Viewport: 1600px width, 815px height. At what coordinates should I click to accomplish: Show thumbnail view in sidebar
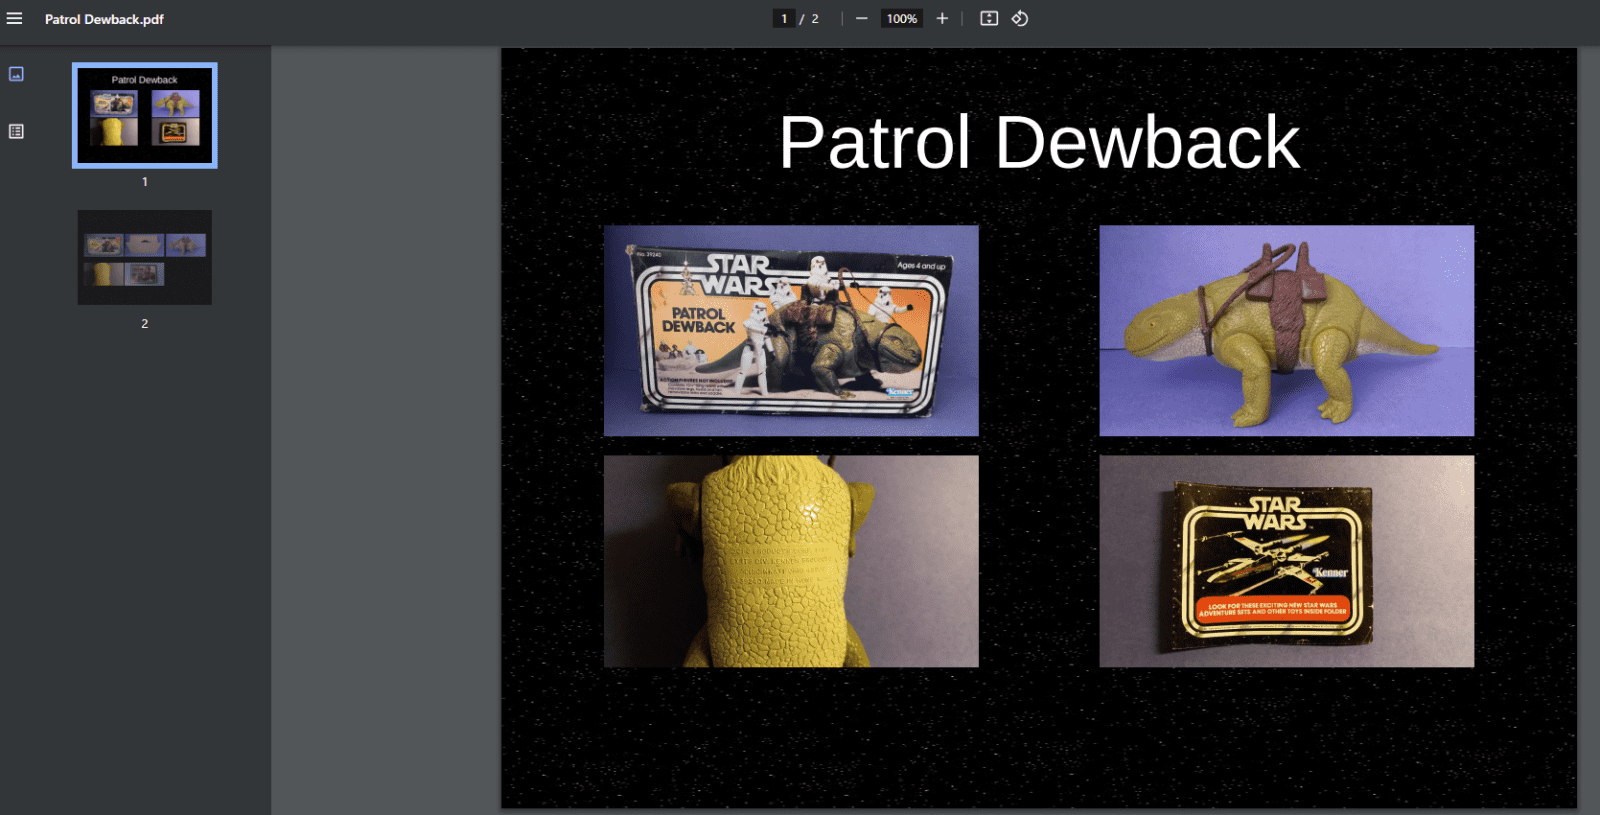[16, 74]
